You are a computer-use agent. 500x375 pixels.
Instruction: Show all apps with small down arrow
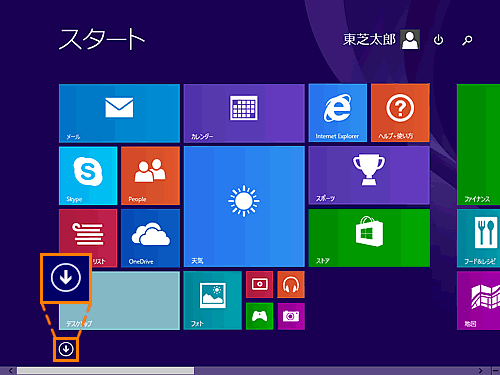click(66, 349)
